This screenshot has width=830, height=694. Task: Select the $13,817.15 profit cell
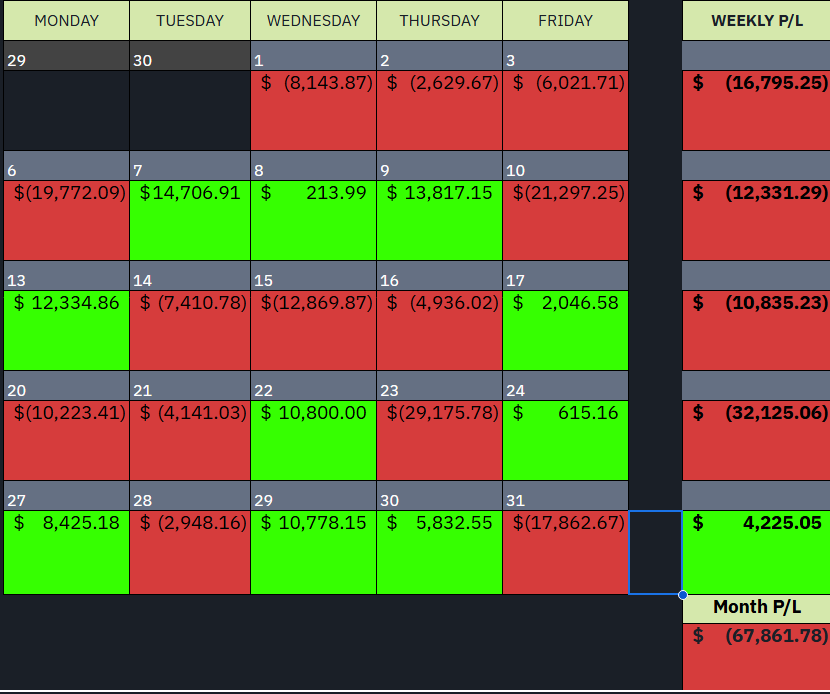[439, 220]
